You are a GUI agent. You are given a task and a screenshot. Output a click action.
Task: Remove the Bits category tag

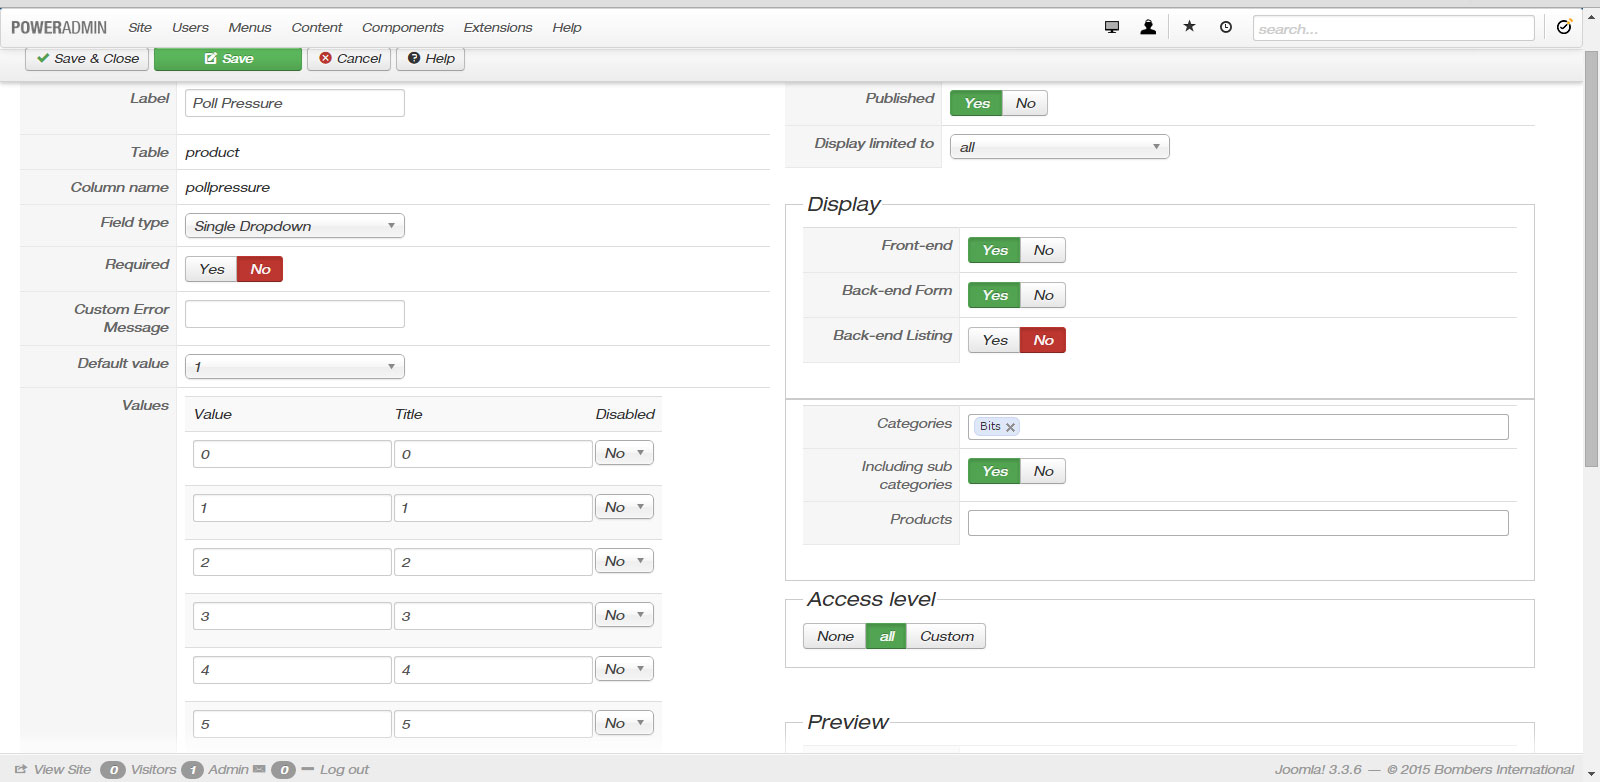click(x=1010, y=427)
